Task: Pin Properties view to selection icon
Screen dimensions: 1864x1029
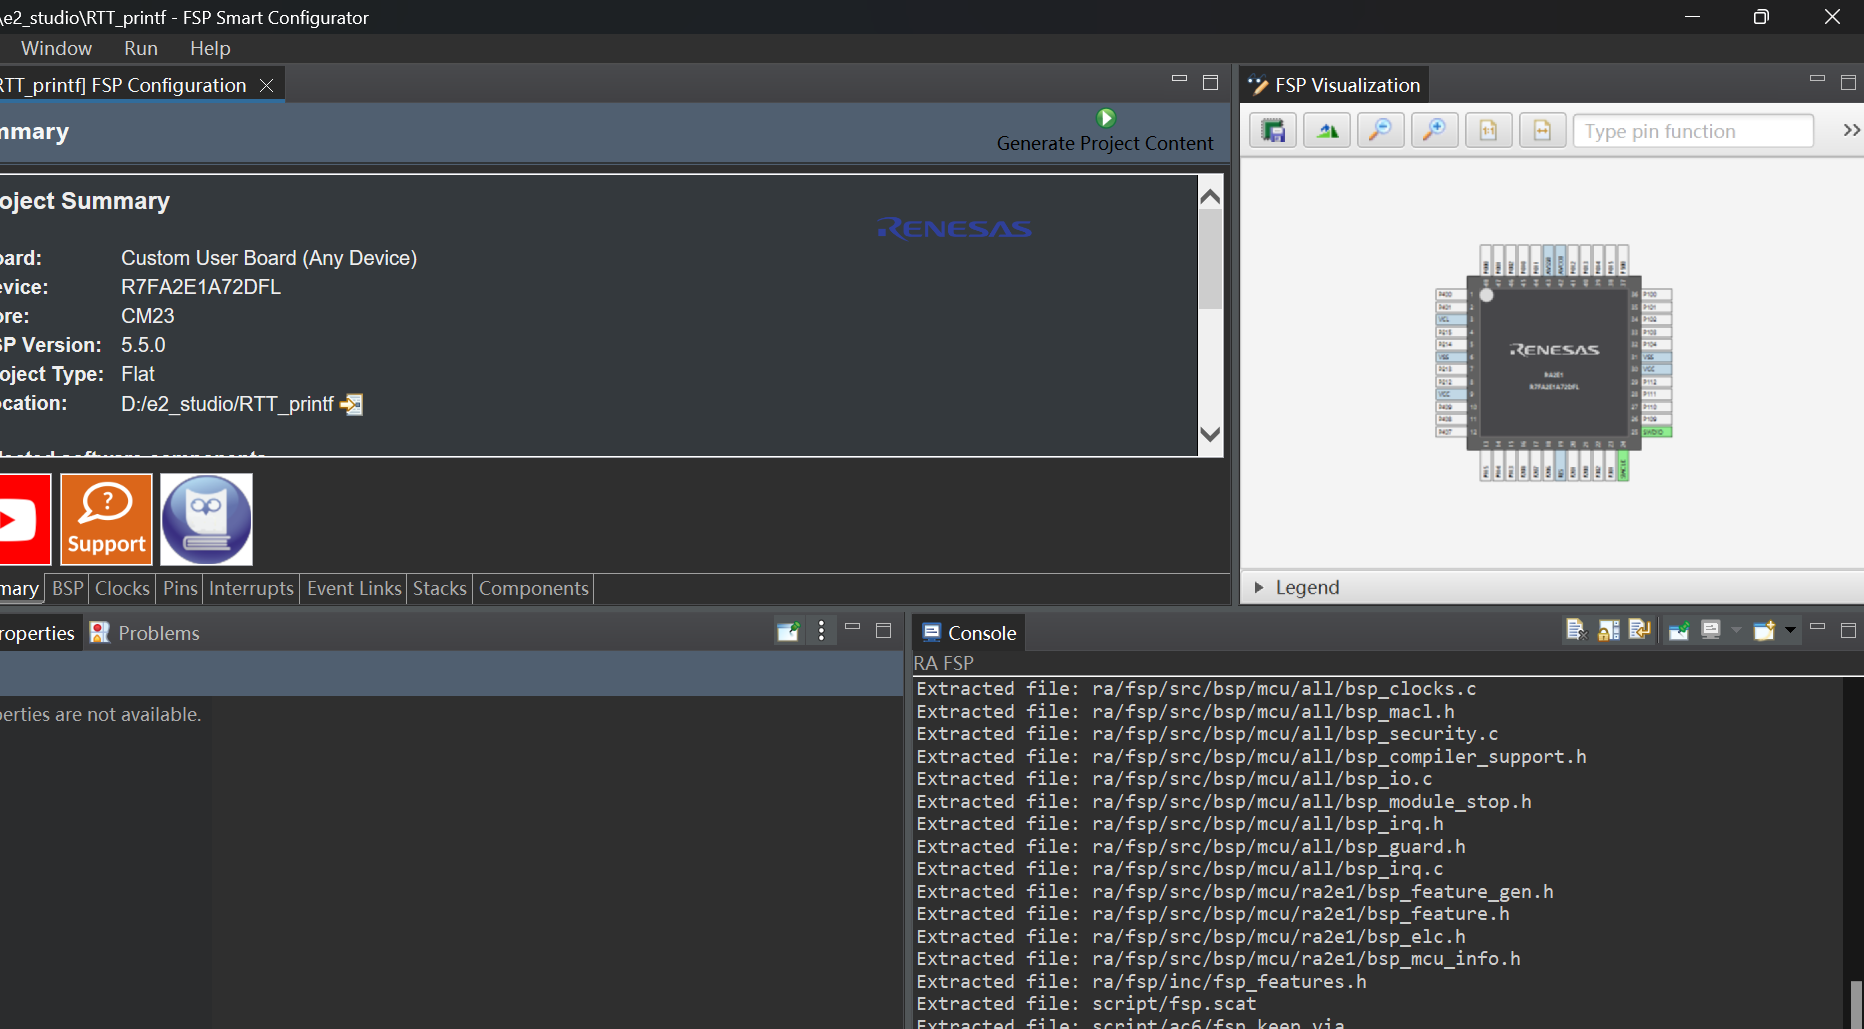Action: (788, 631)
